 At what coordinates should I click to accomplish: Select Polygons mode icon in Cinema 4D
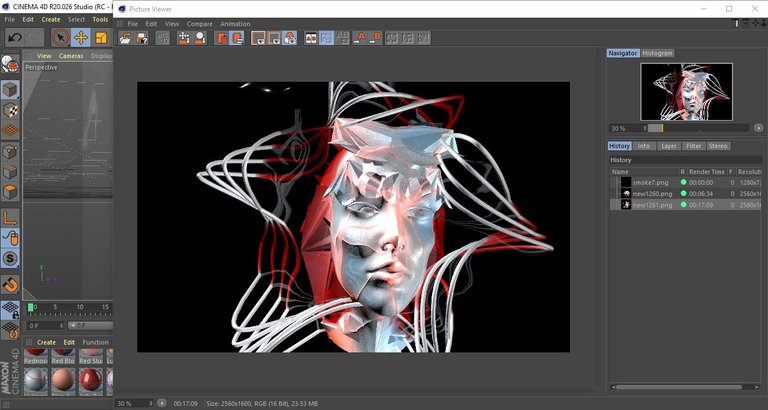click(10, 192)
